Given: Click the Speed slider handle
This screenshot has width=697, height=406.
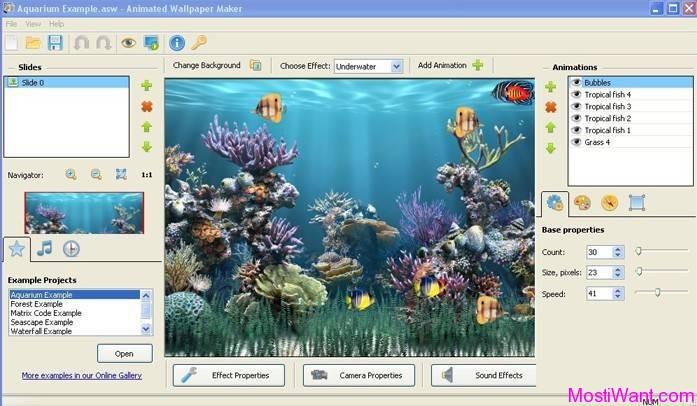Looking at the screenshot, I should [657, 292].
